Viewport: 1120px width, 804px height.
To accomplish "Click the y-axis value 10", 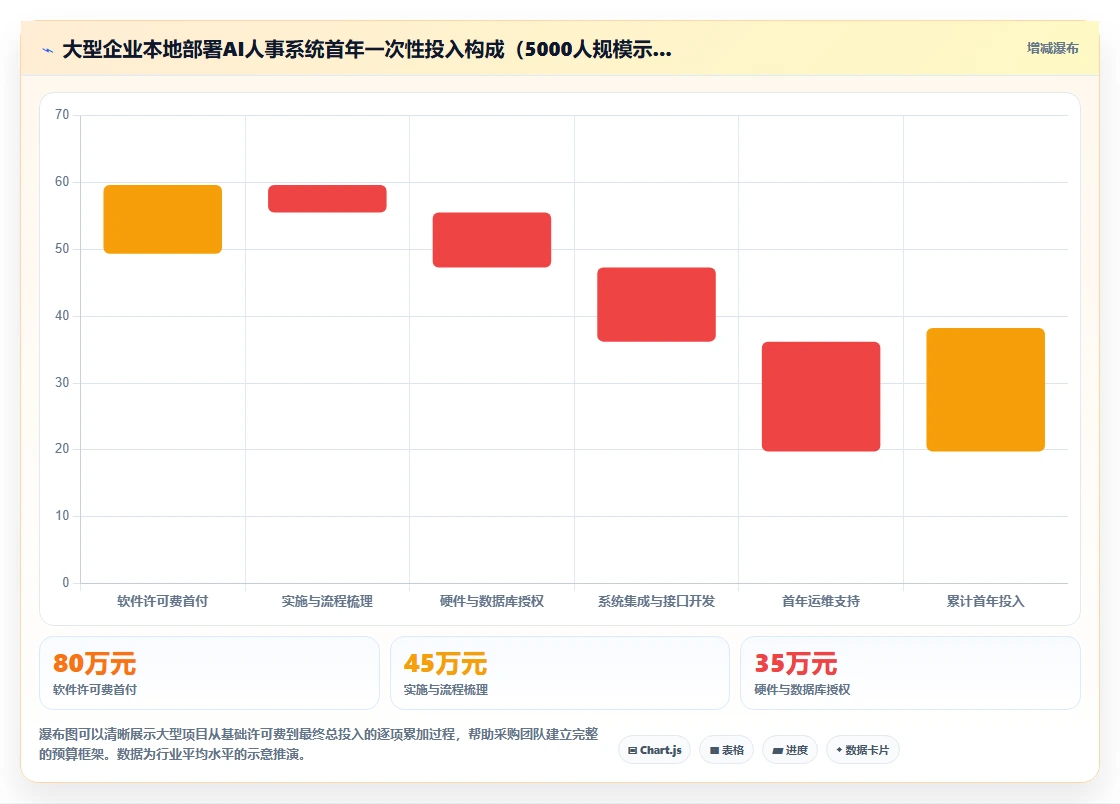I will pyautogui.click(x=62, y=516).
